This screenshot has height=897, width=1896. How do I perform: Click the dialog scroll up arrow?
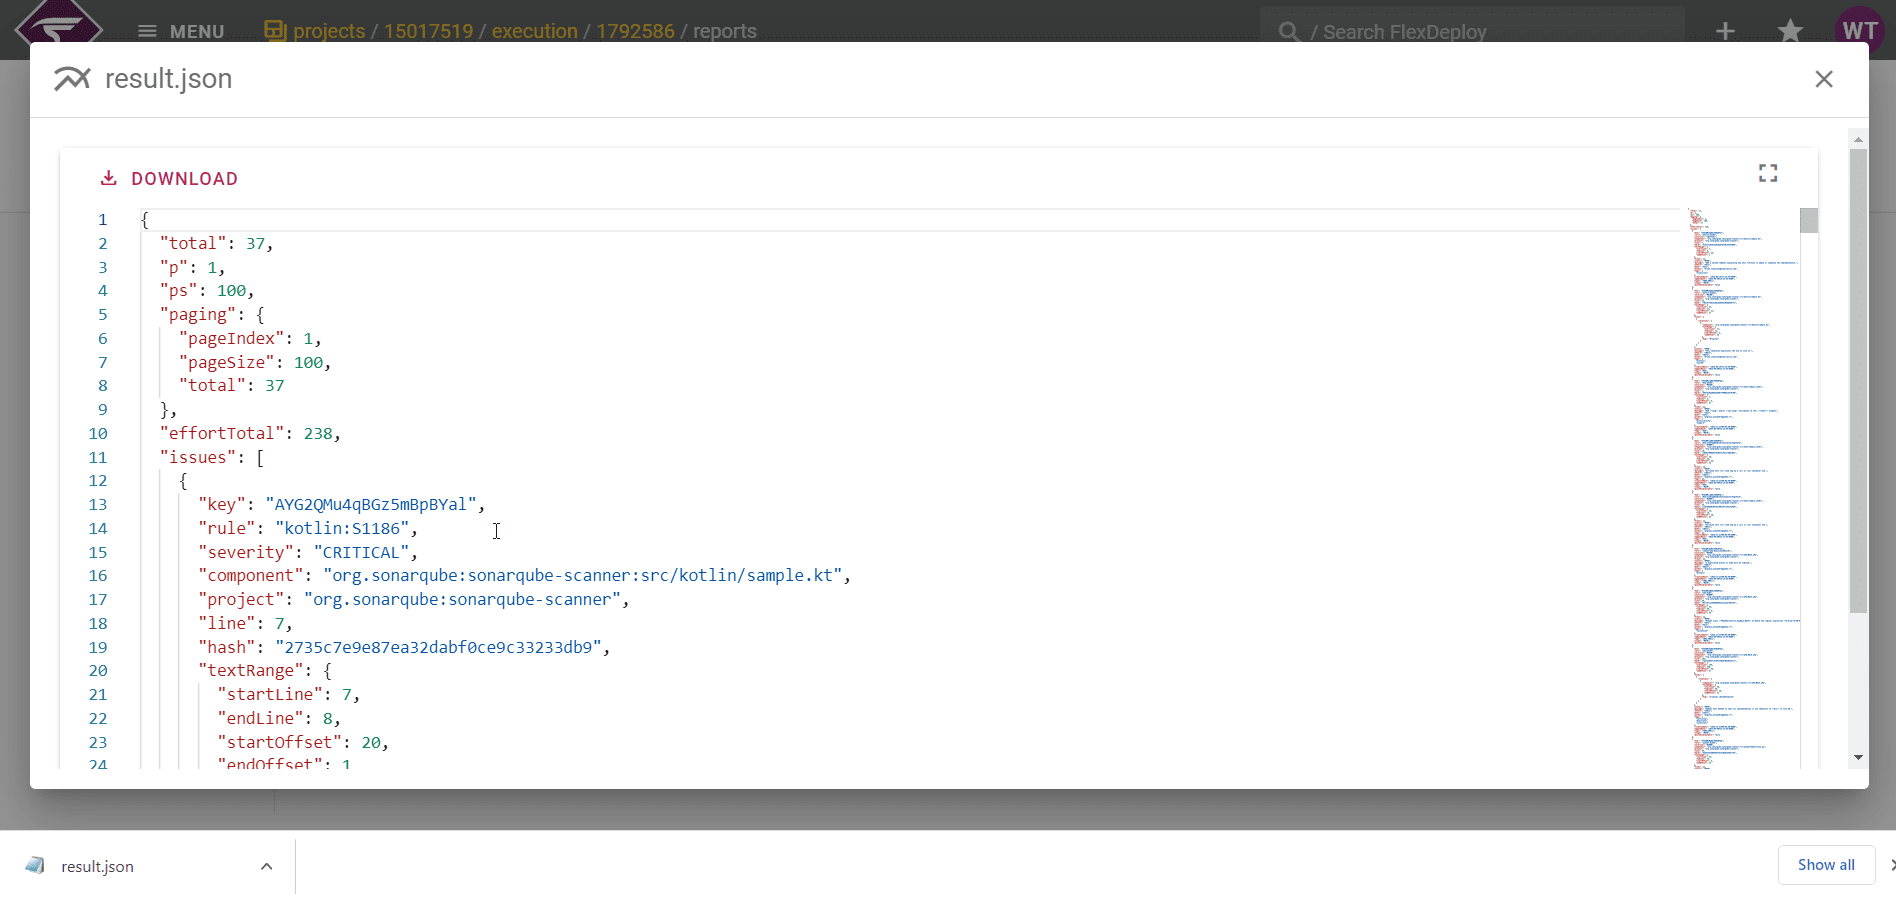click(1858, 140)
